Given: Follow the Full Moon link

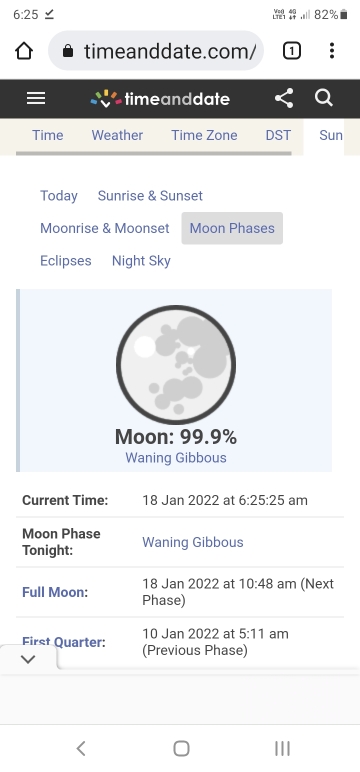Looking at the screenshot, I should click(x=53, y=592).
